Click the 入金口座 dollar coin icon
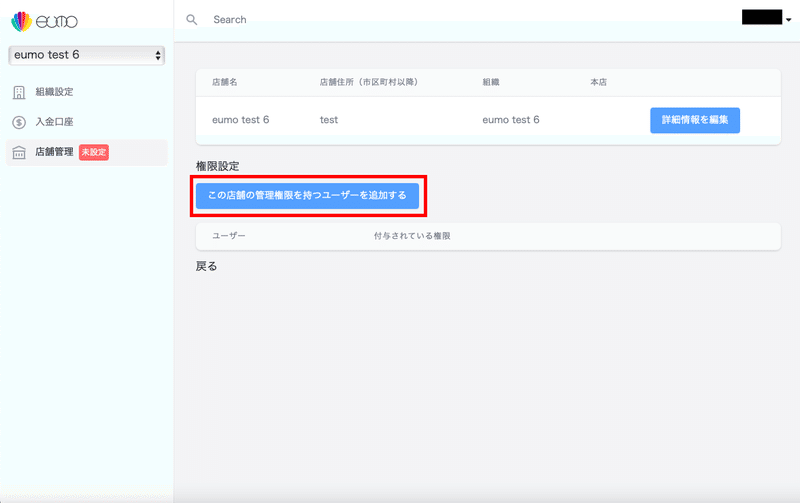 click(x=19, y=122)
